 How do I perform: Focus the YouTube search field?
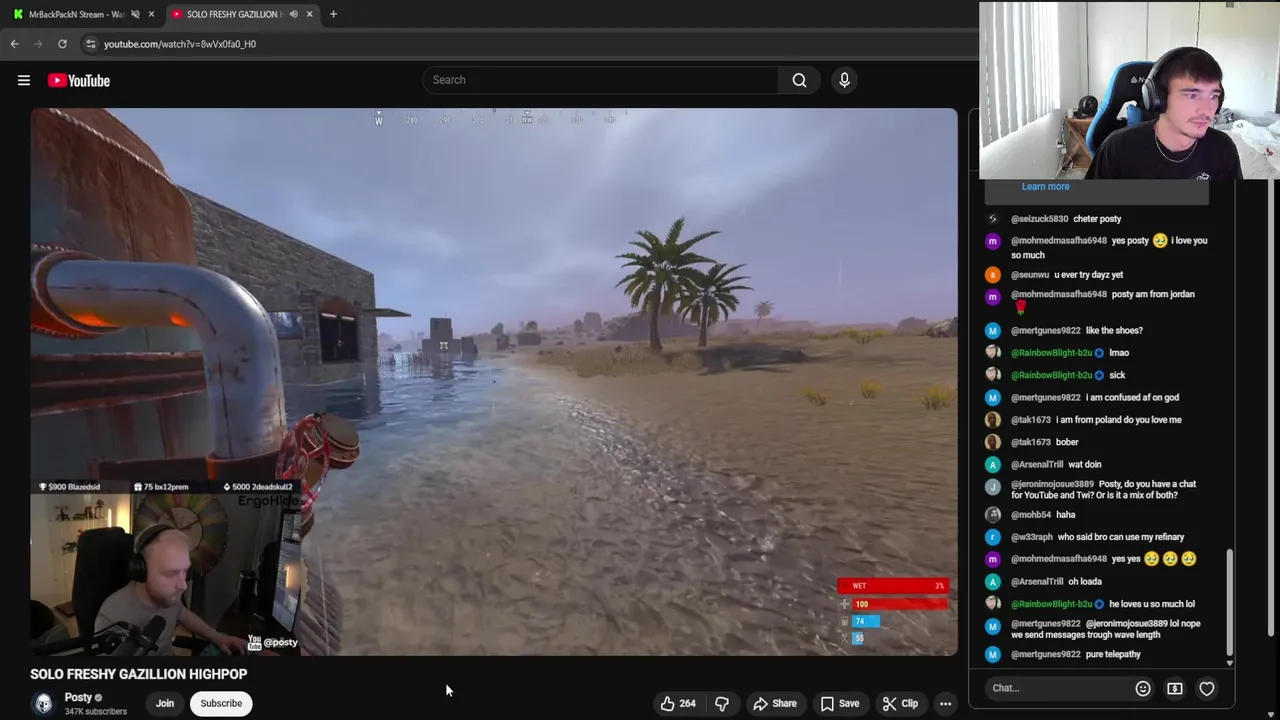click(600, 80)
